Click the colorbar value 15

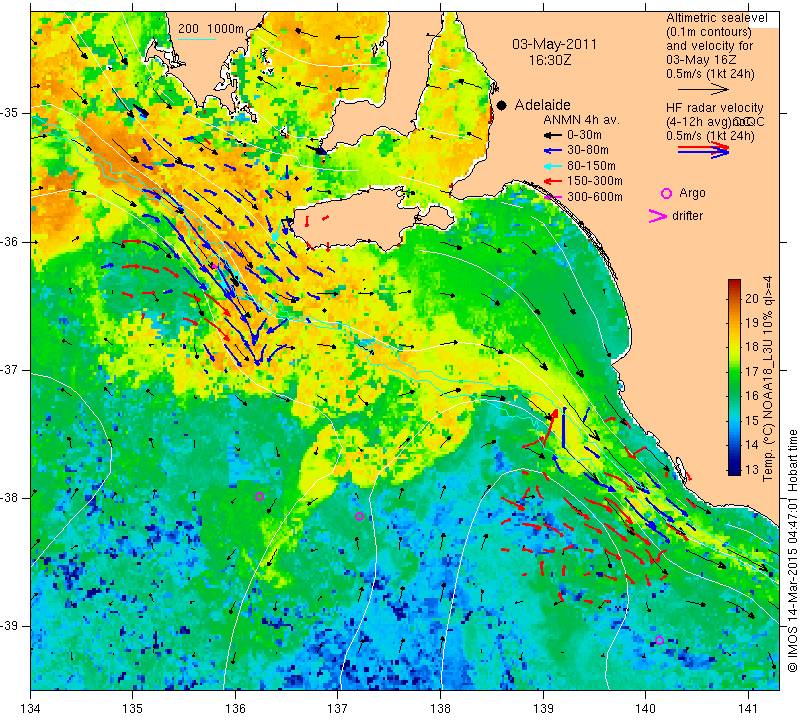(x=752, y=421)
